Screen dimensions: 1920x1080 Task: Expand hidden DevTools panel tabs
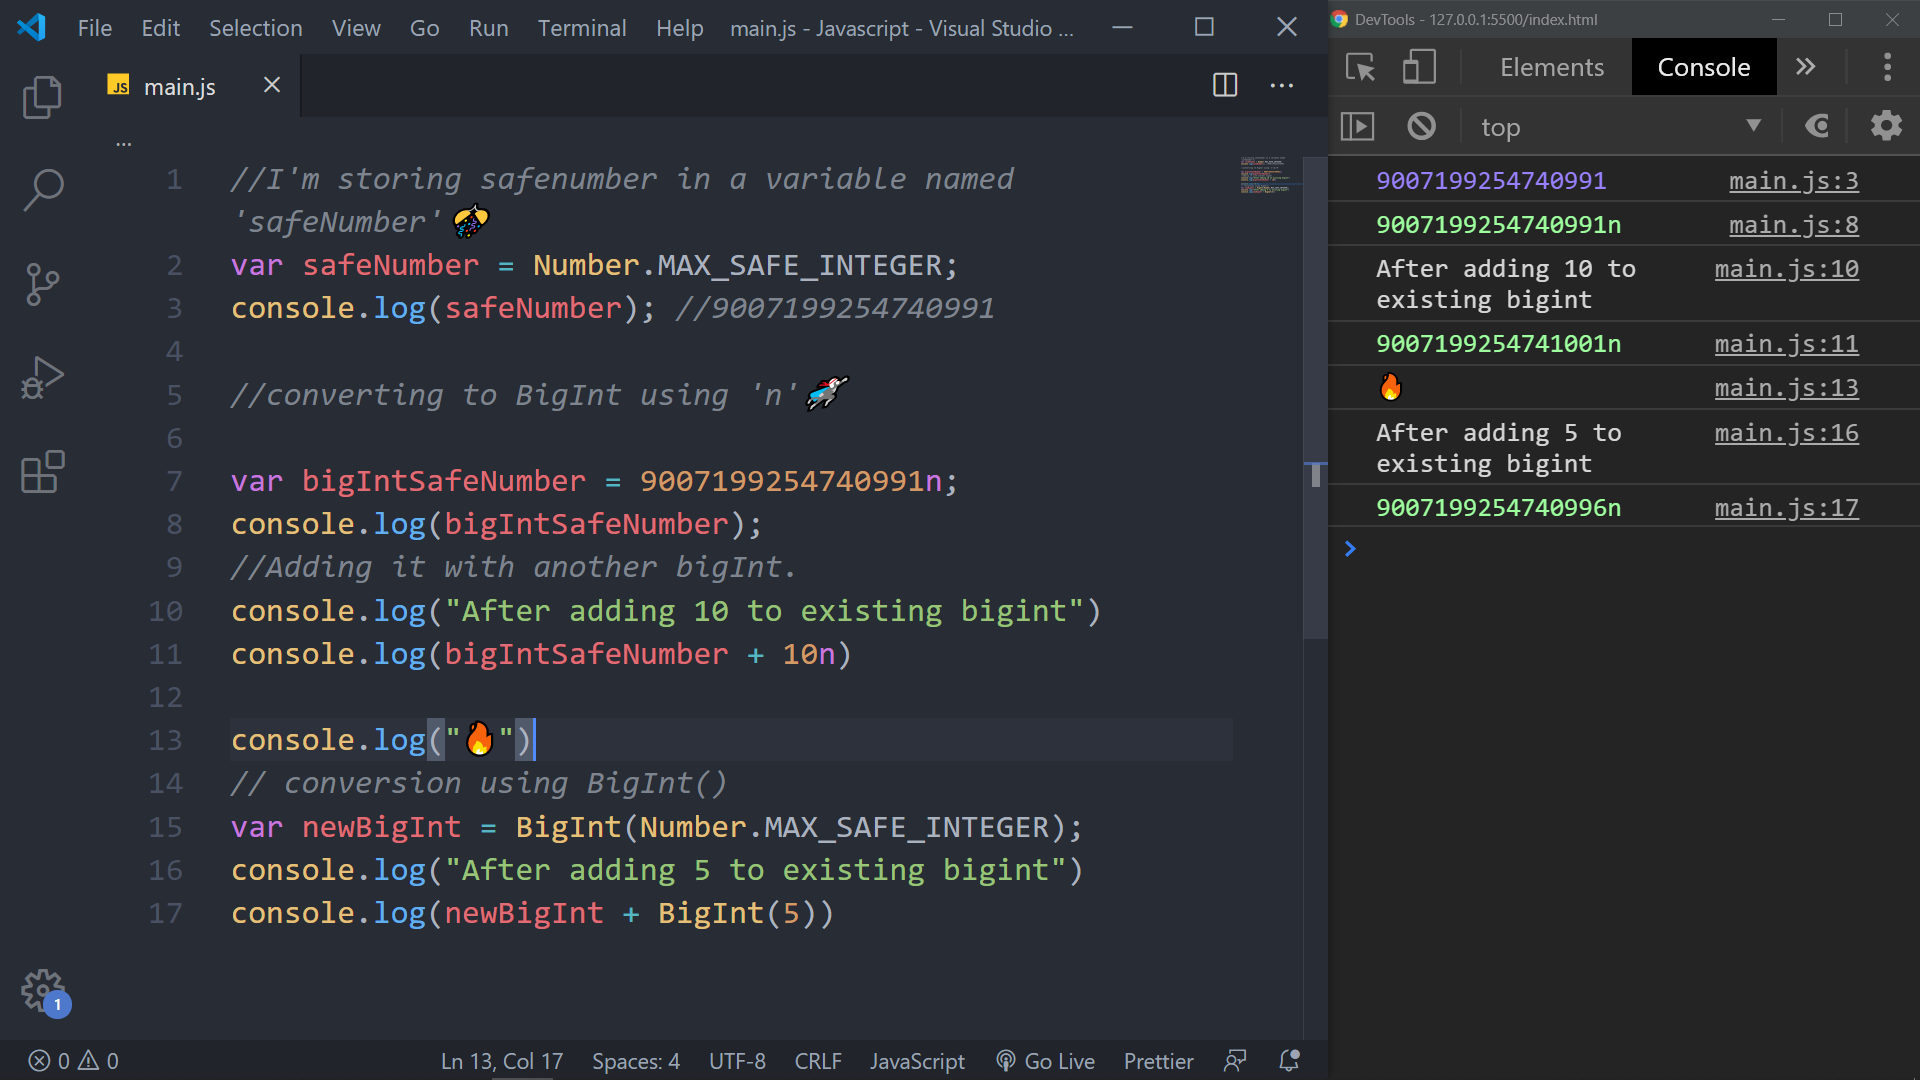pyautogui.click(x=1806, y=67)
